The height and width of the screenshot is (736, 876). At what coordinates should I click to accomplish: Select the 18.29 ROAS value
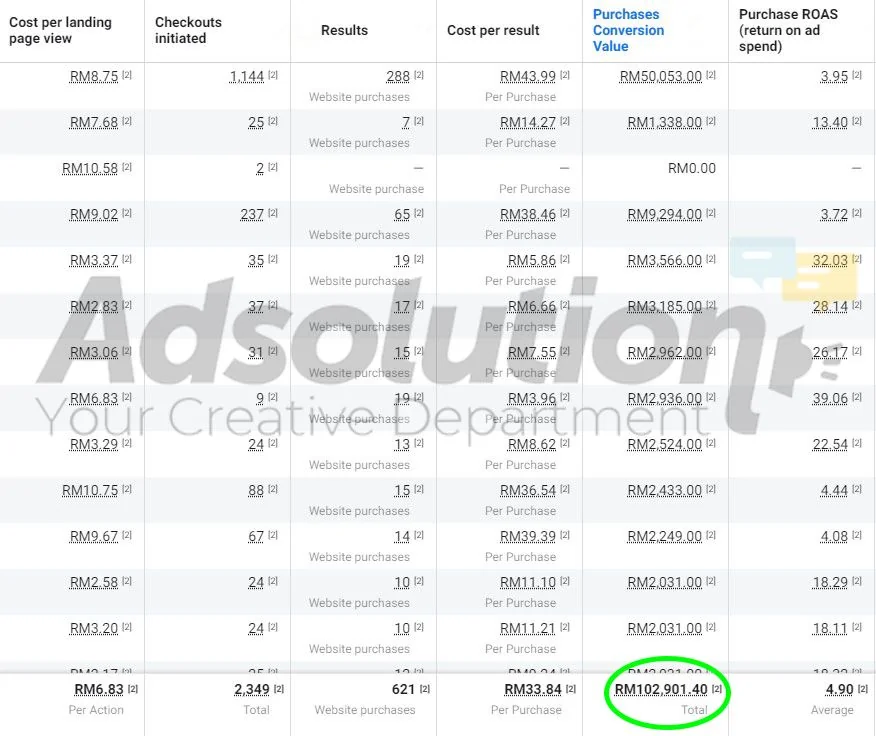(x=830, y=582)
